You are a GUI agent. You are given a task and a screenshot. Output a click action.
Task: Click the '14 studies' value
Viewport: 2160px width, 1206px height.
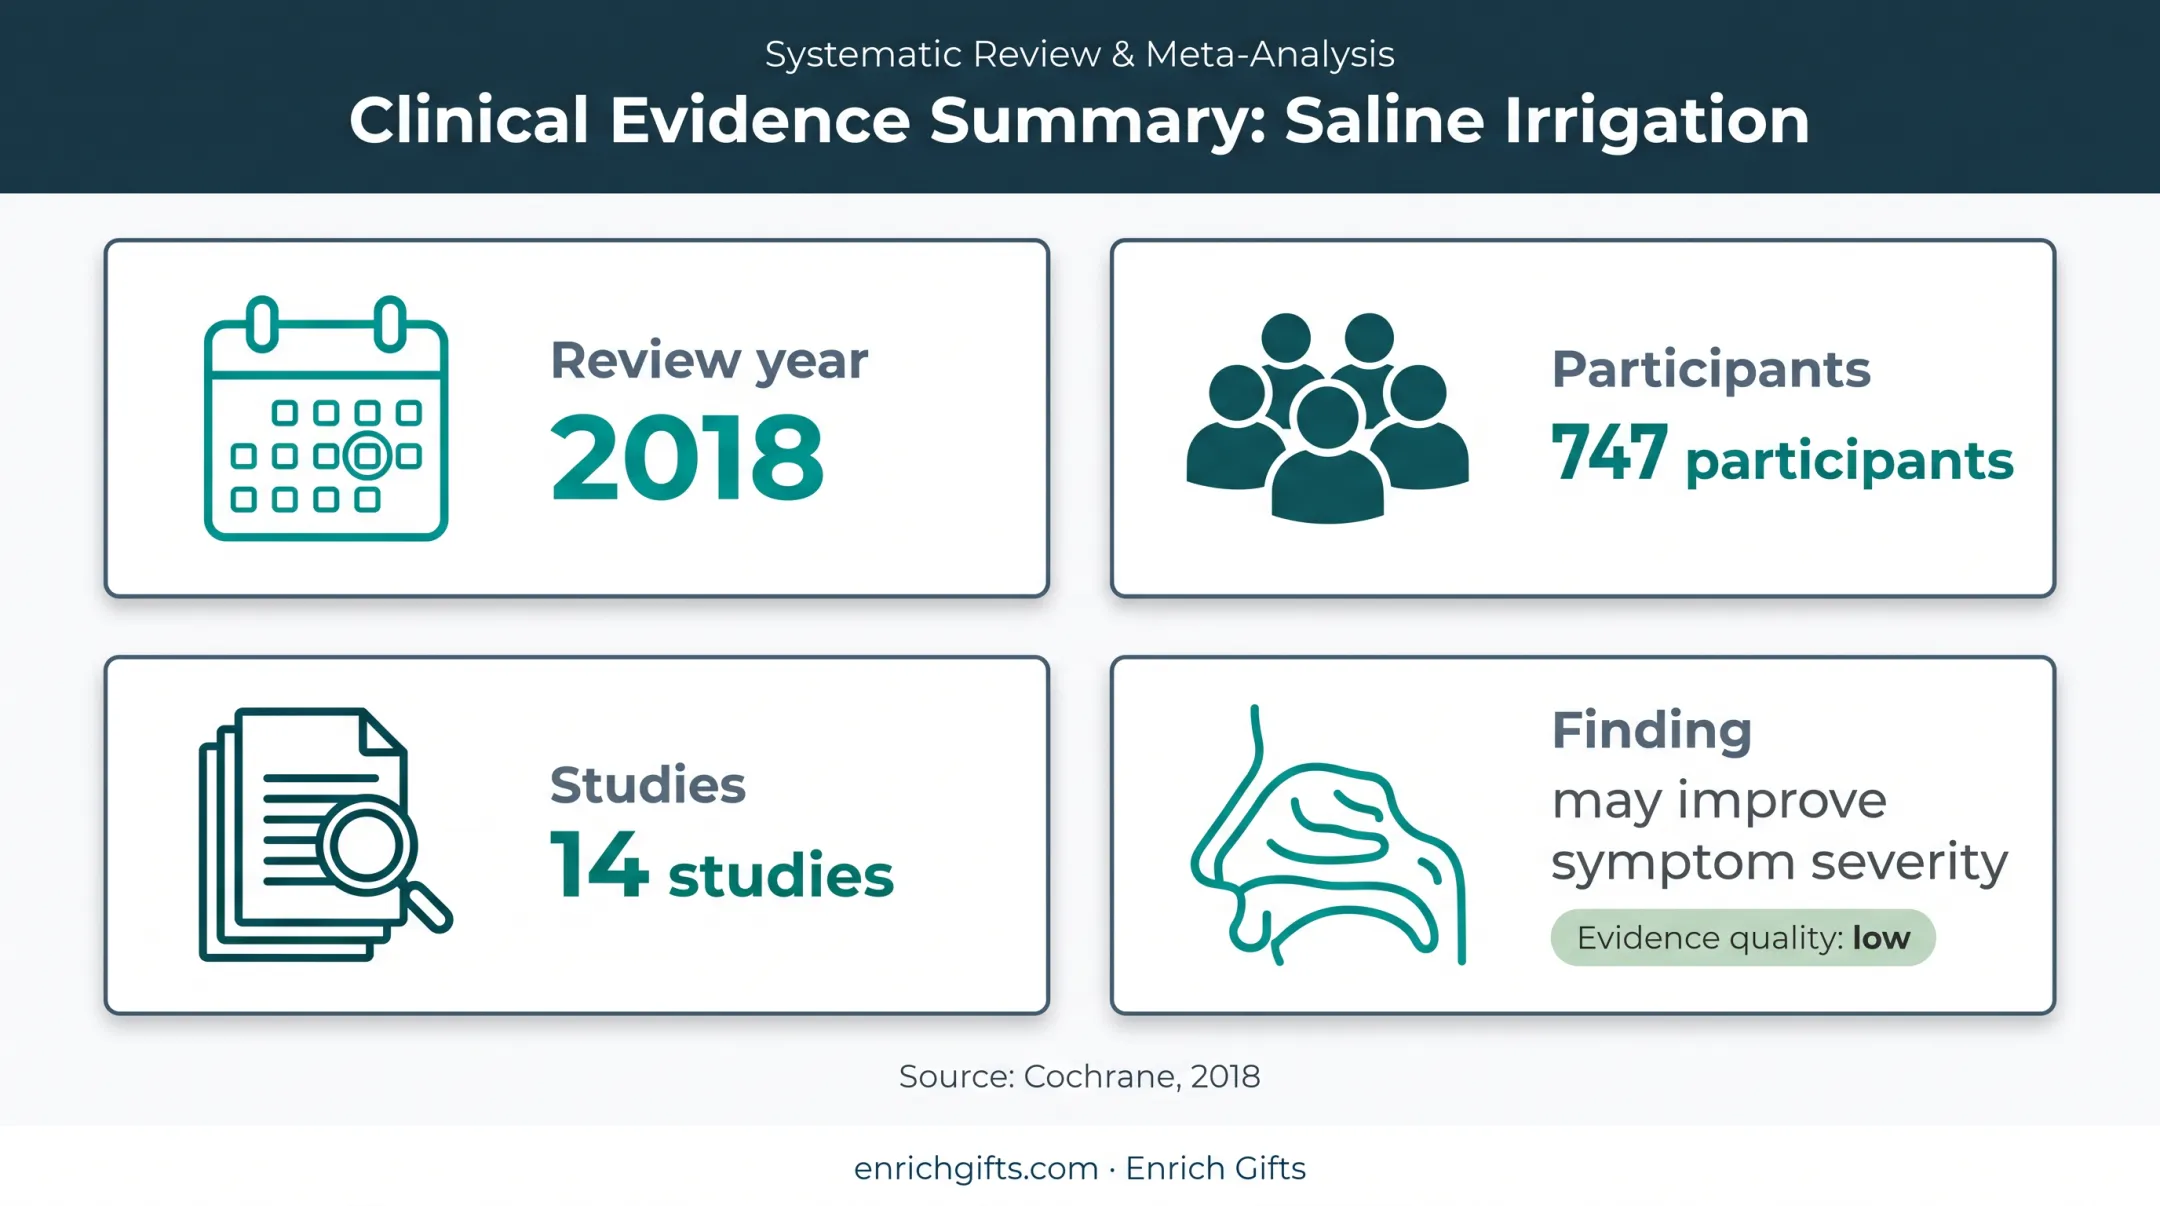point(721,867)
